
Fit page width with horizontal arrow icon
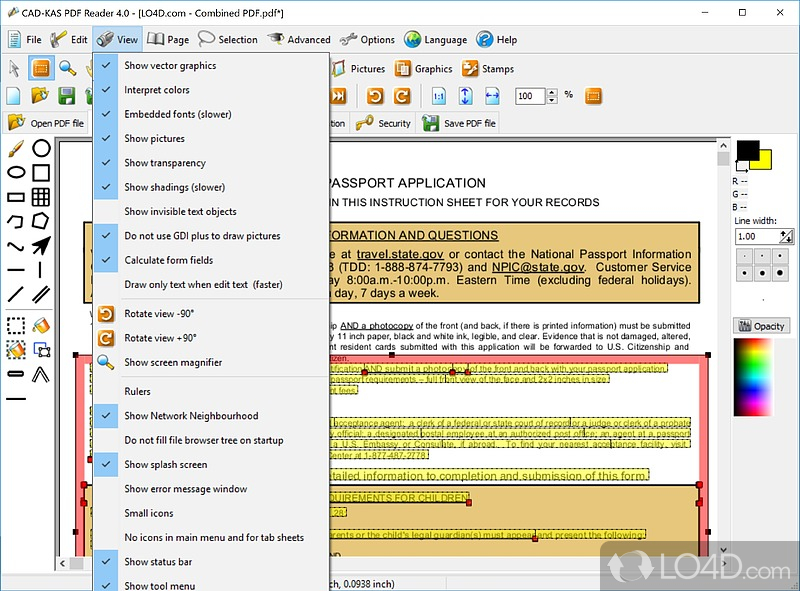[x=492, y=96]
